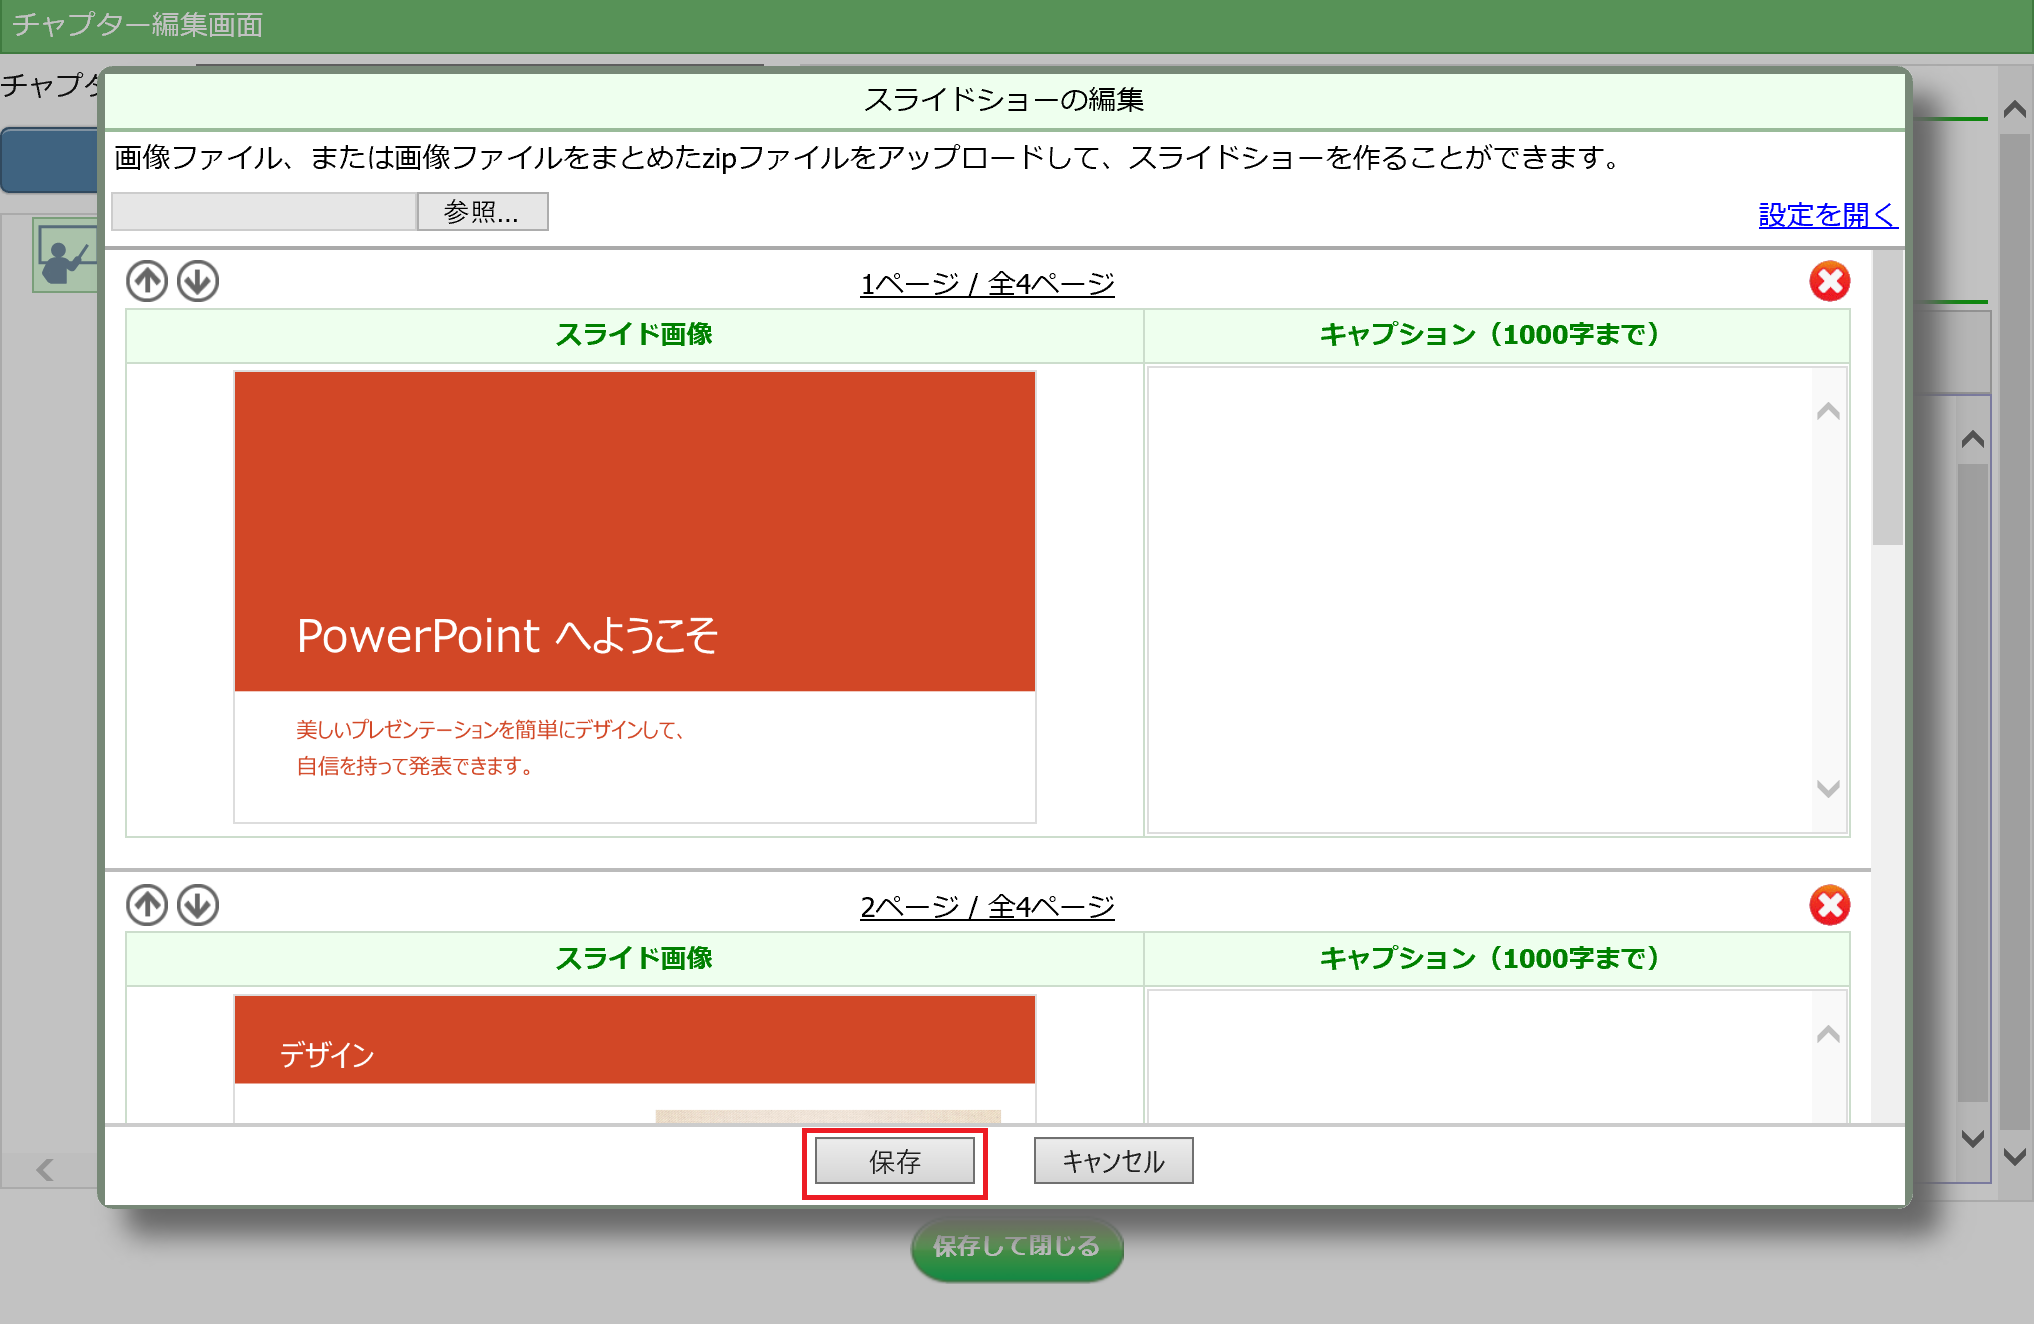Click the 2ページ / 全4ページ heading

[x=987, y=907]
